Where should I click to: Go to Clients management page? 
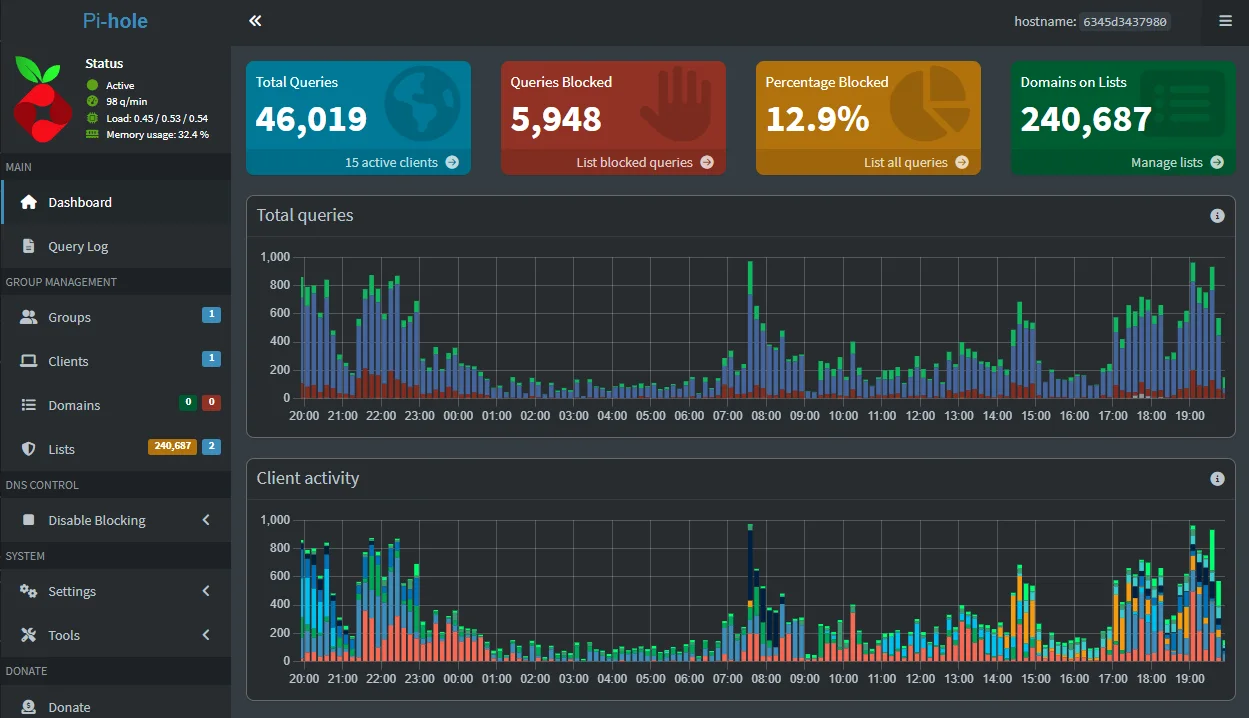pyautogui.click(x=116, y=361)
